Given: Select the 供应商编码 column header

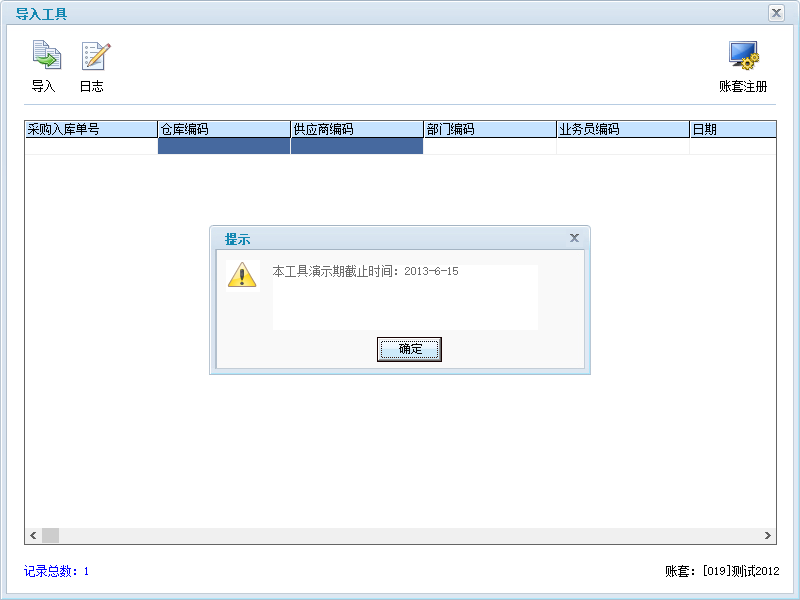Looking at the screenshot, I should (357, 129).
